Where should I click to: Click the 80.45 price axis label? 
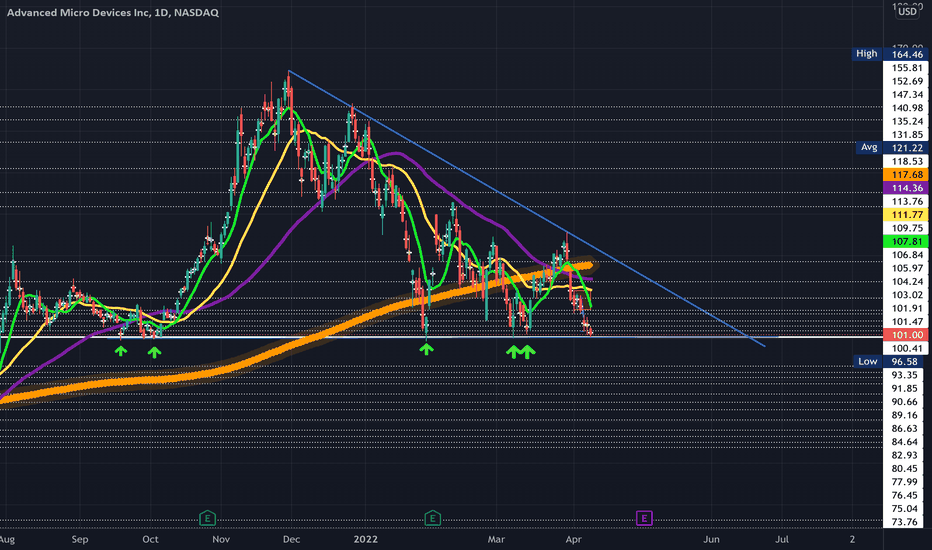[904, 469]
